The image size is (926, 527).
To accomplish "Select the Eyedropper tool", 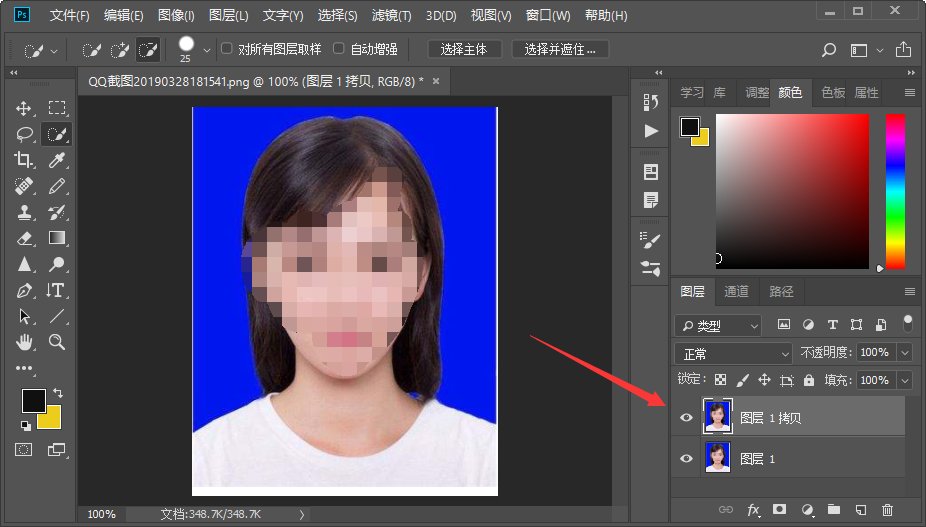I will pos(57,160).
